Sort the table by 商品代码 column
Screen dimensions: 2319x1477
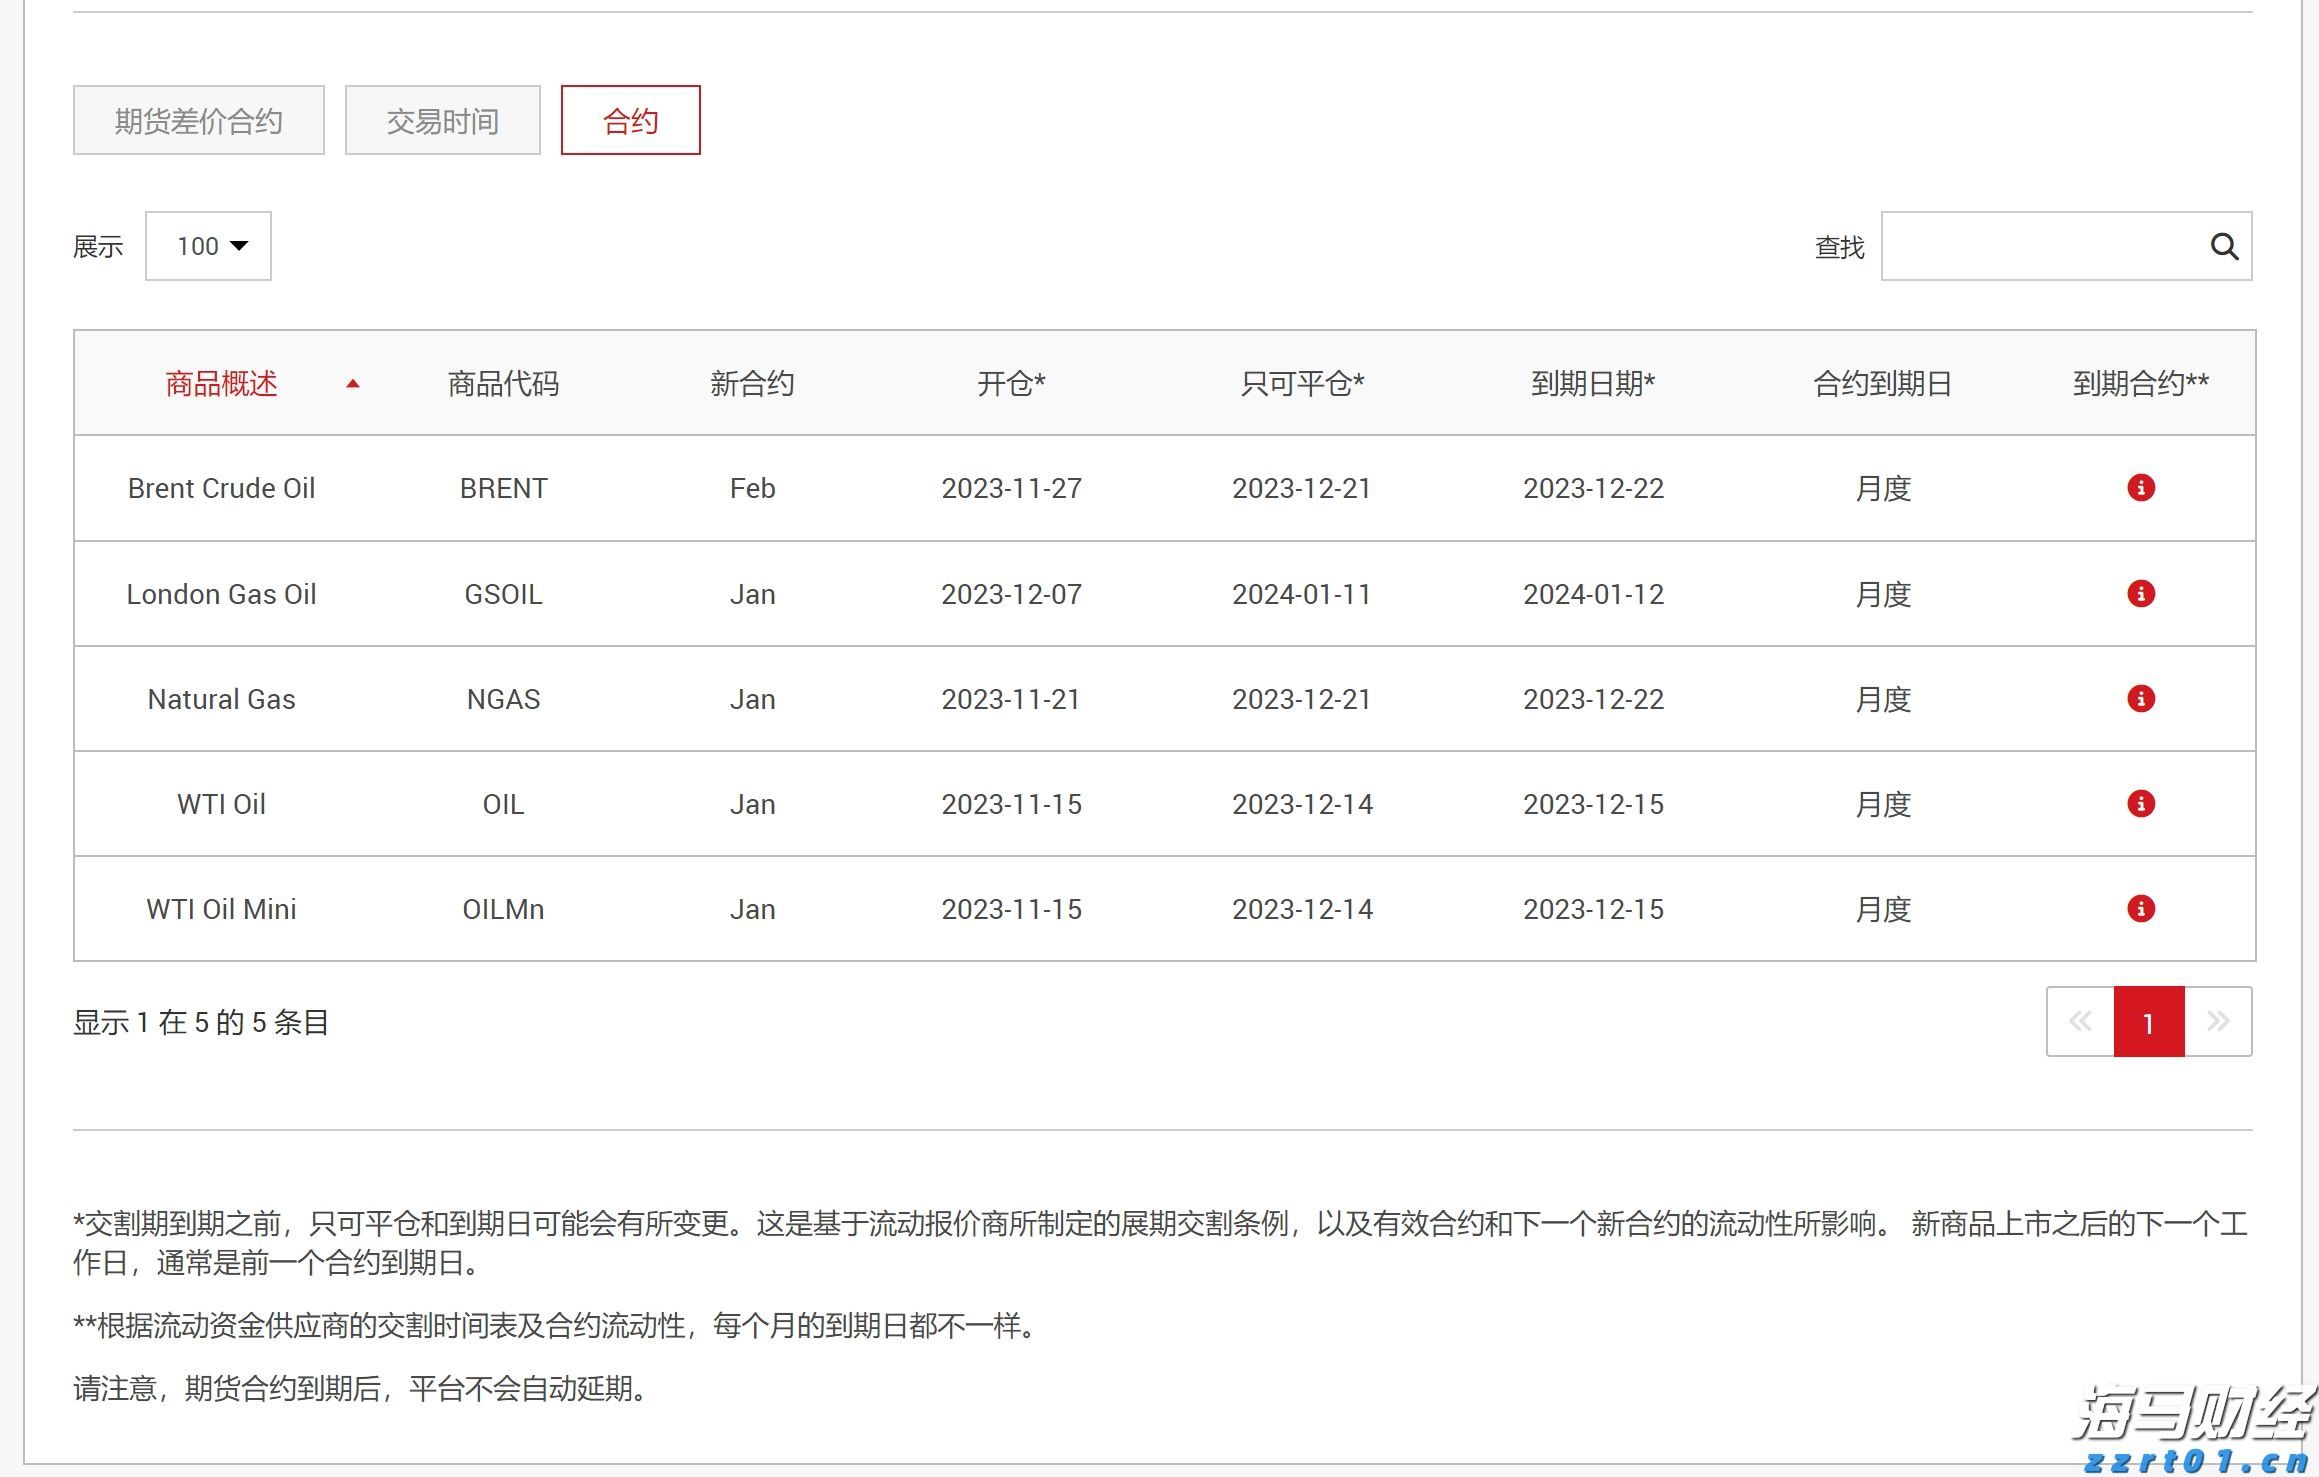pos(503,384)
